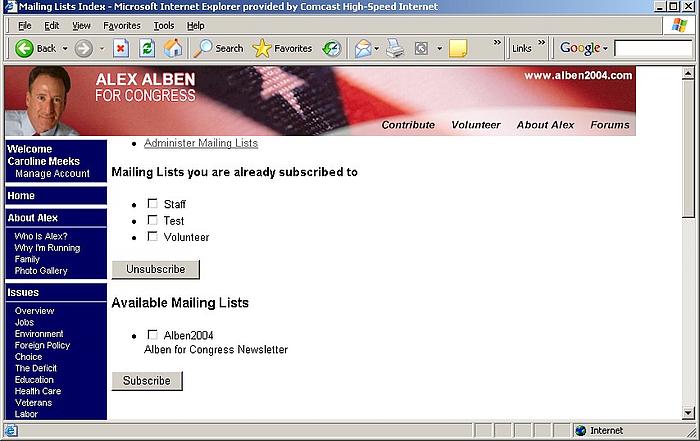The height and width of the screenshot is (441, 700).
Task: Open the Favorites menu
Action: click(x=121, y=25)
